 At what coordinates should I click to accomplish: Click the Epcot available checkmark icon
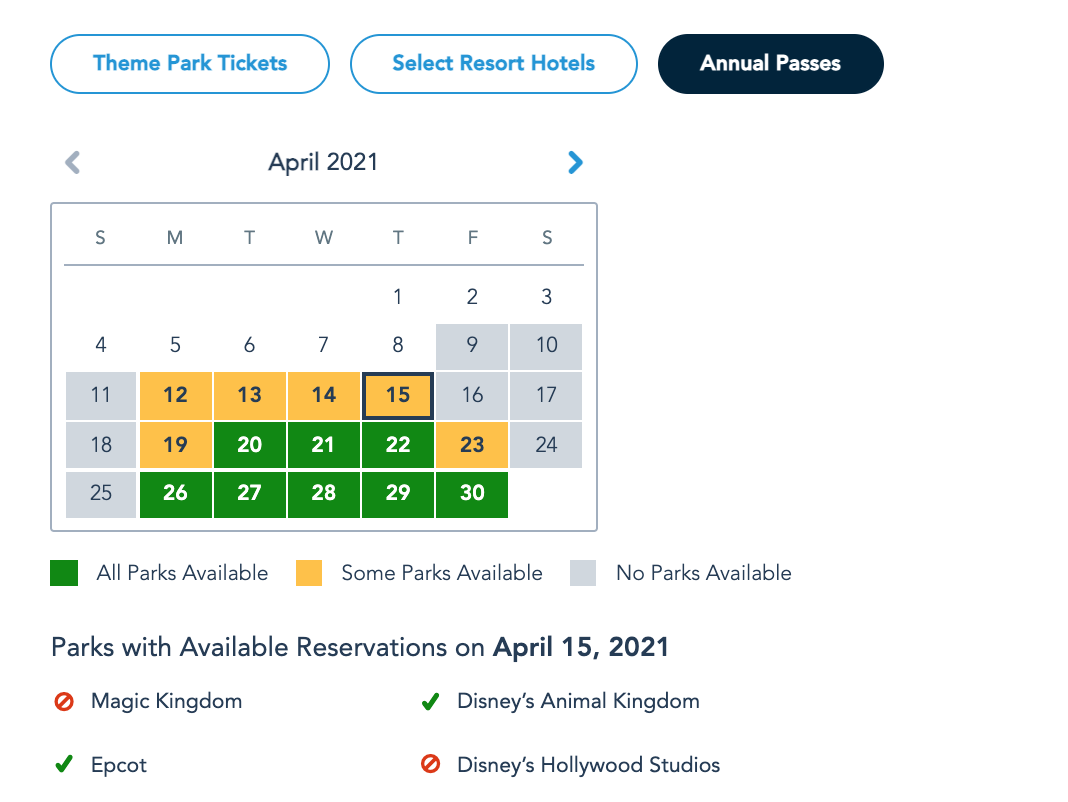63,766
